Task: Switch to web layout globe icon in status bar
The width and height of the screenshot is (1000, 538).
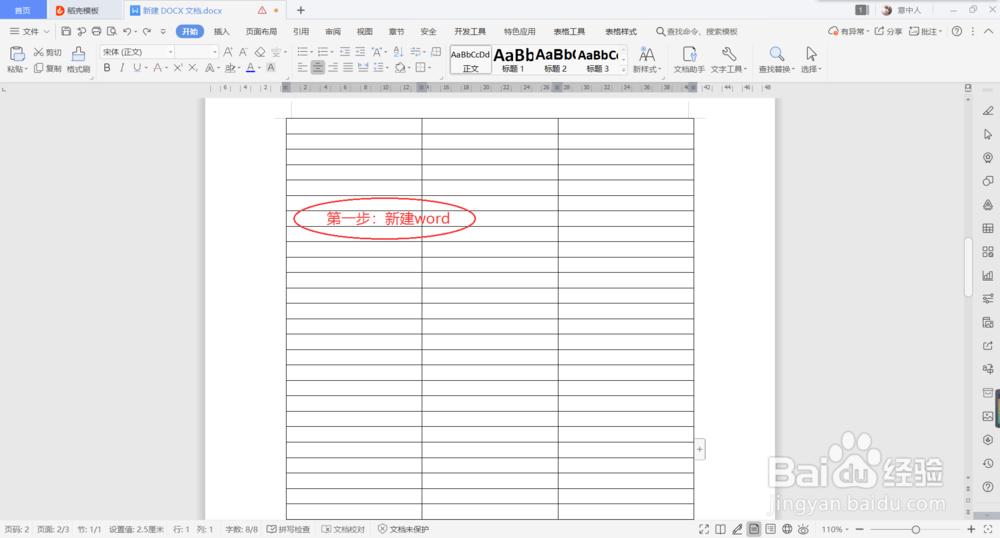Action: 787,529
